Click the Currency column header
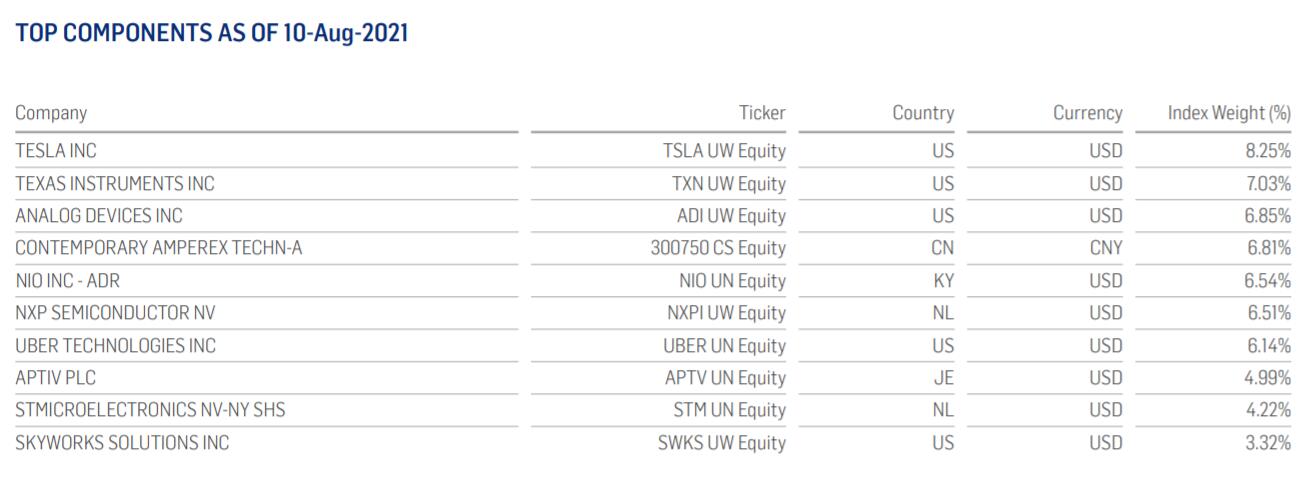The image size is (1311, 478). [x=1087, y=114]
